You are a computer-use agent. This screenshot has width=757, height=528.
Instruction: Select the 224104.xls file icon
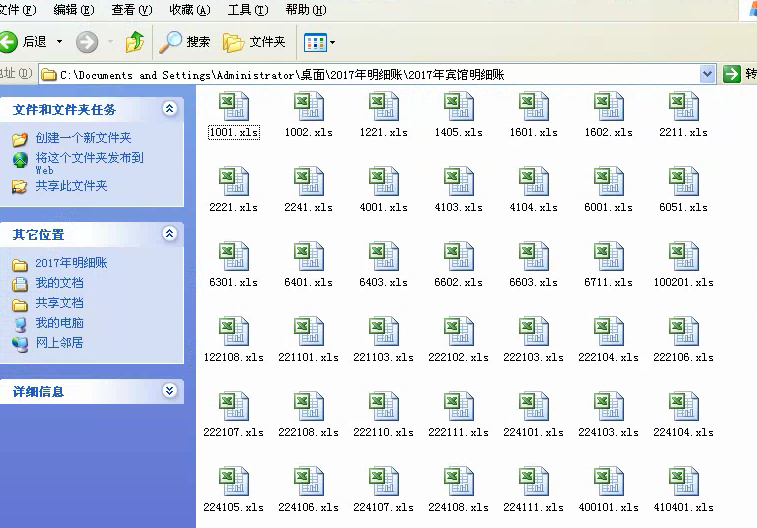[x=684, y=406]
